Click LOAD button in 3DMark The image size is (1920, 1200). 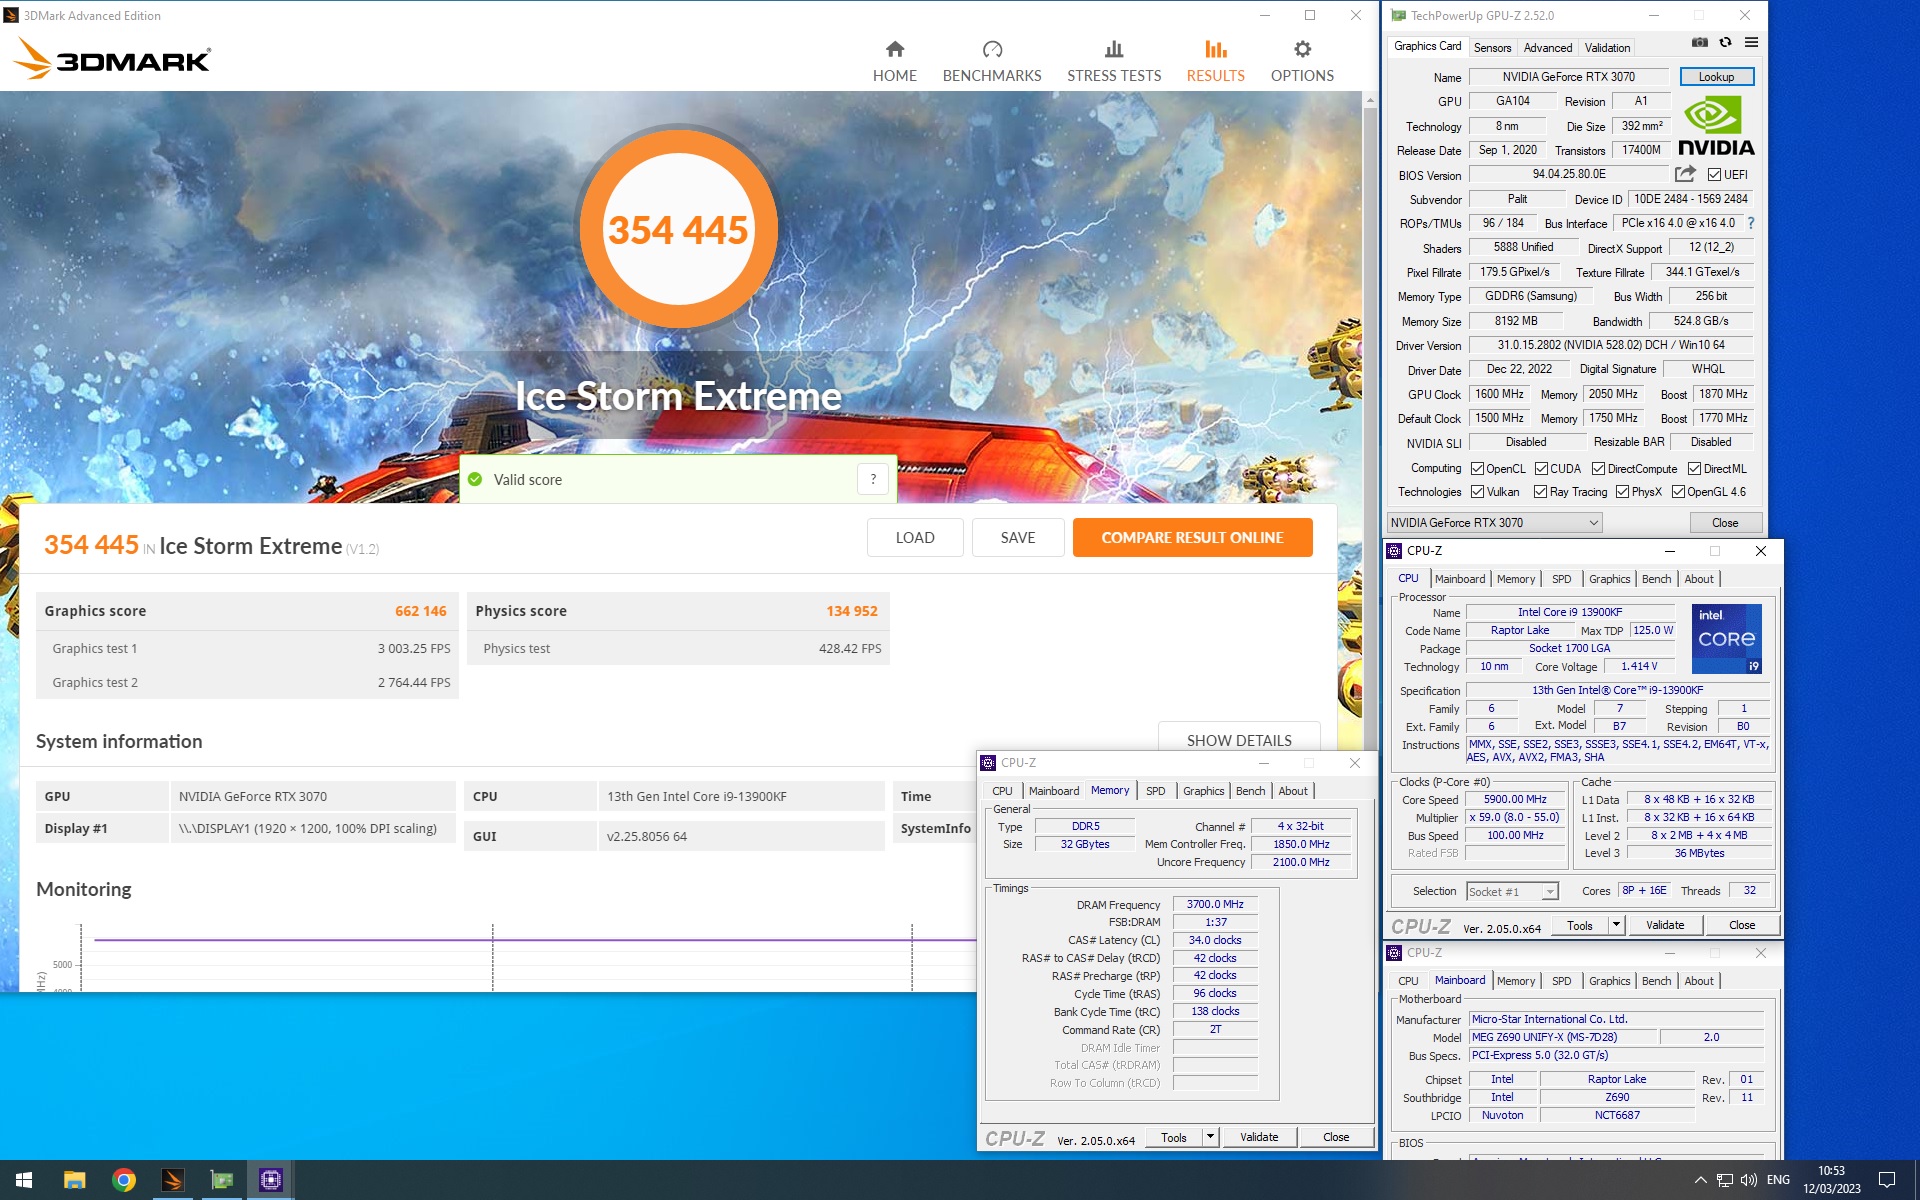[915, 538]
